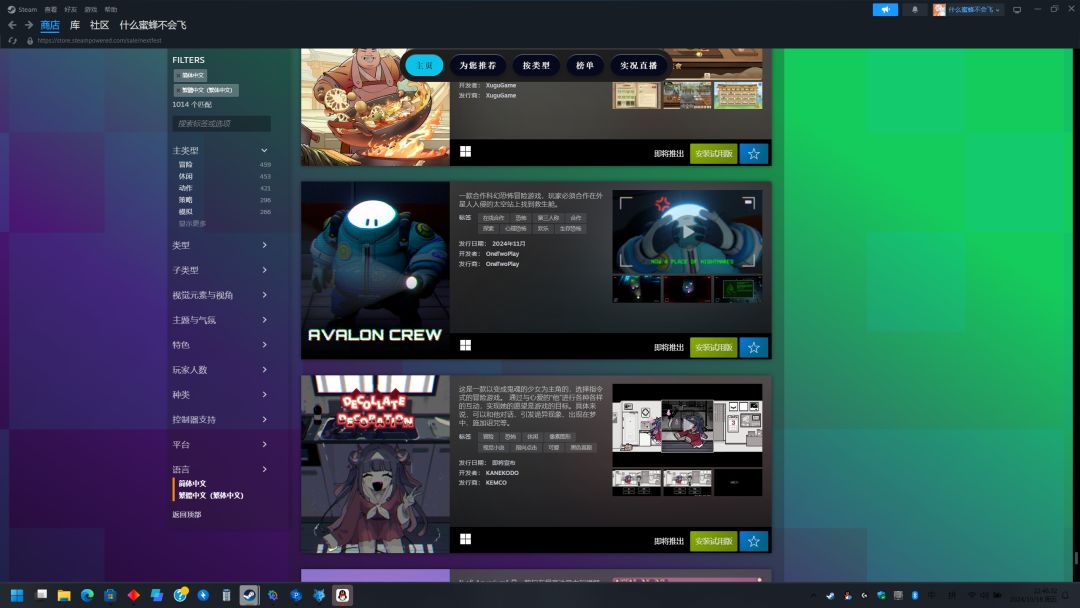Select the 实况直播 pill tab
1080x608 pixels.
[x=638, y=65]
